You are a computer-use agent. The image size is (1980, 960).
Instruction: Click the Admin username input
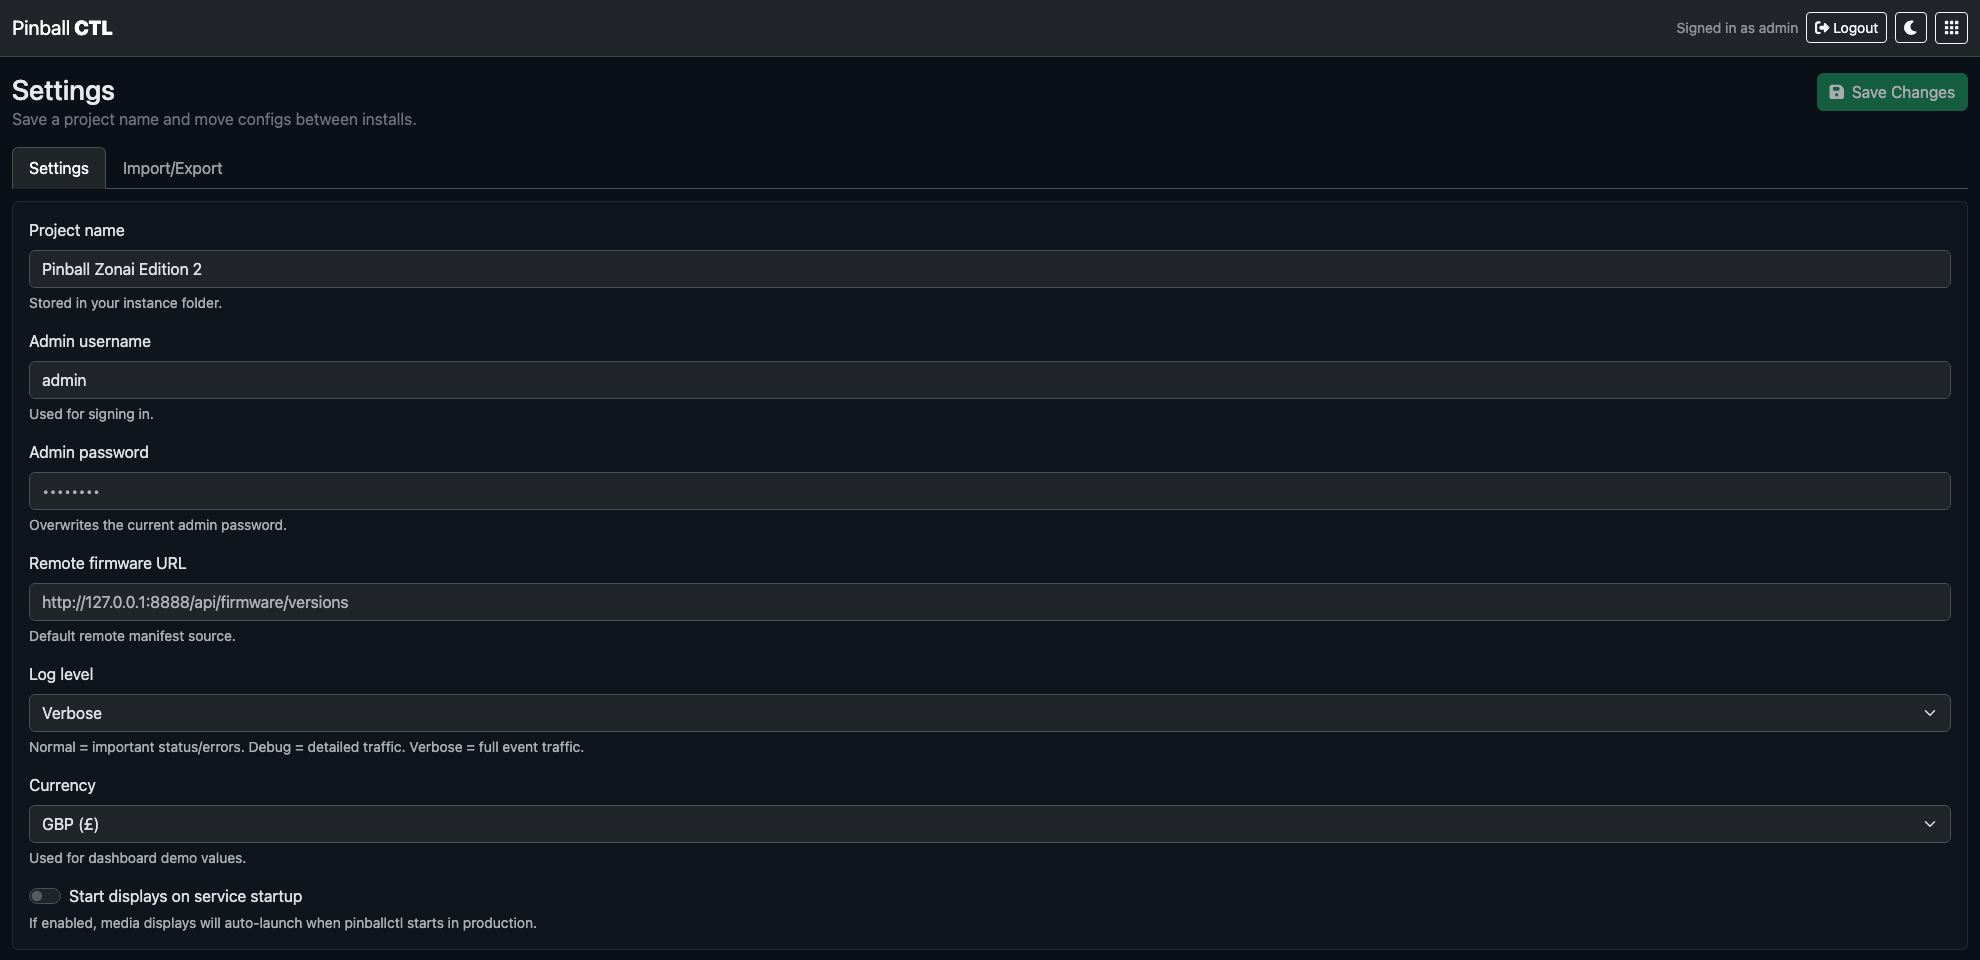pos(989,380)
